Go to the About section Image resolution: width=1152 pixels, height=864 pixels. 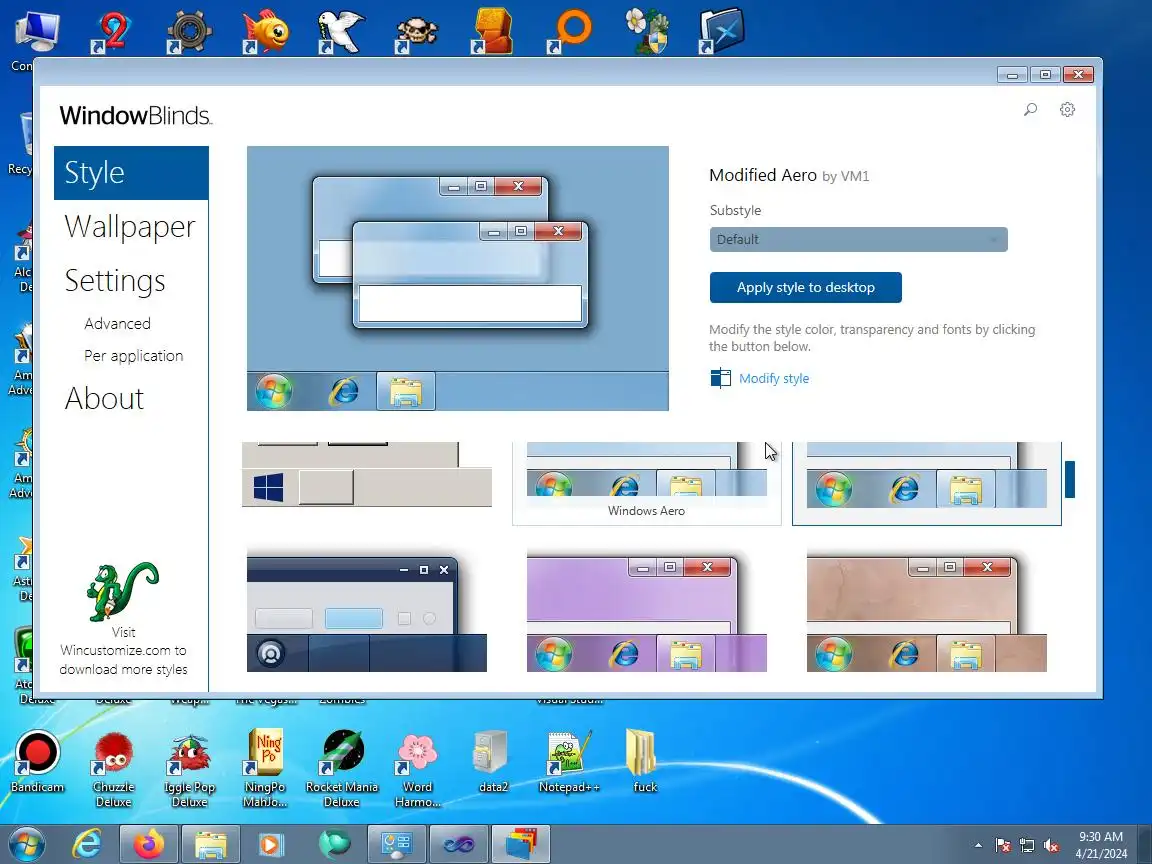pyautogui.click(x=104, y=399)
